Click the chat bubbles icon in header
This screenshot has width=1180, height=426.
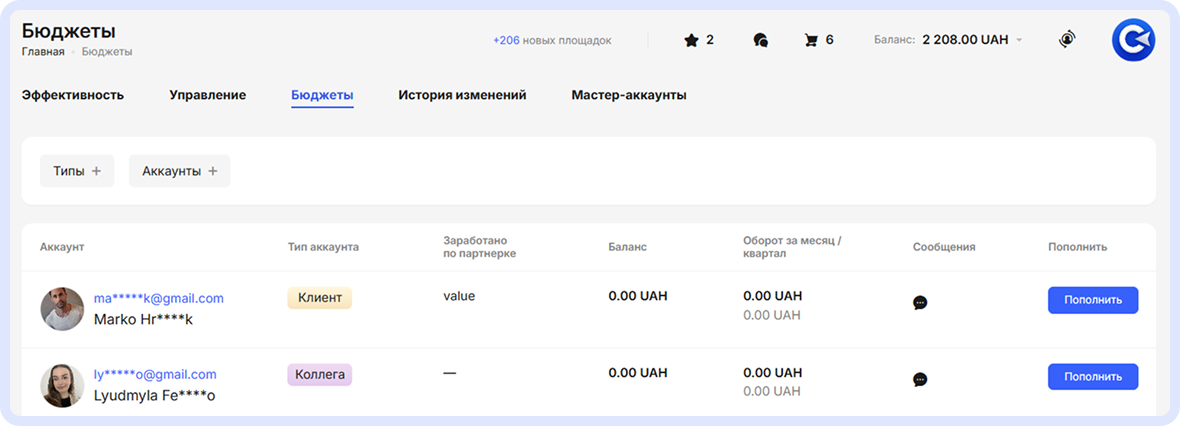click(760, 40)
